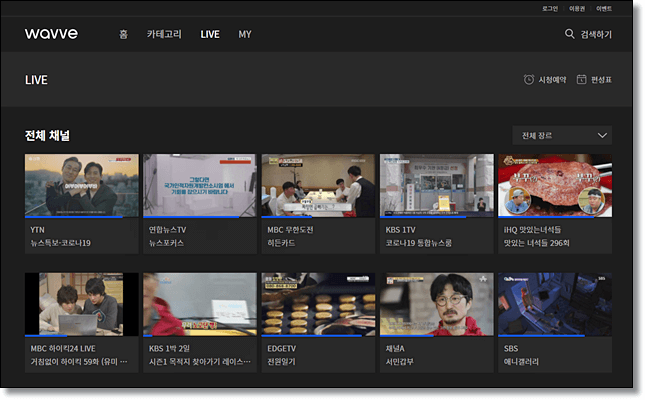Go to the 홈 menu
The image size is (645, 400).
(x=123, y=34)
